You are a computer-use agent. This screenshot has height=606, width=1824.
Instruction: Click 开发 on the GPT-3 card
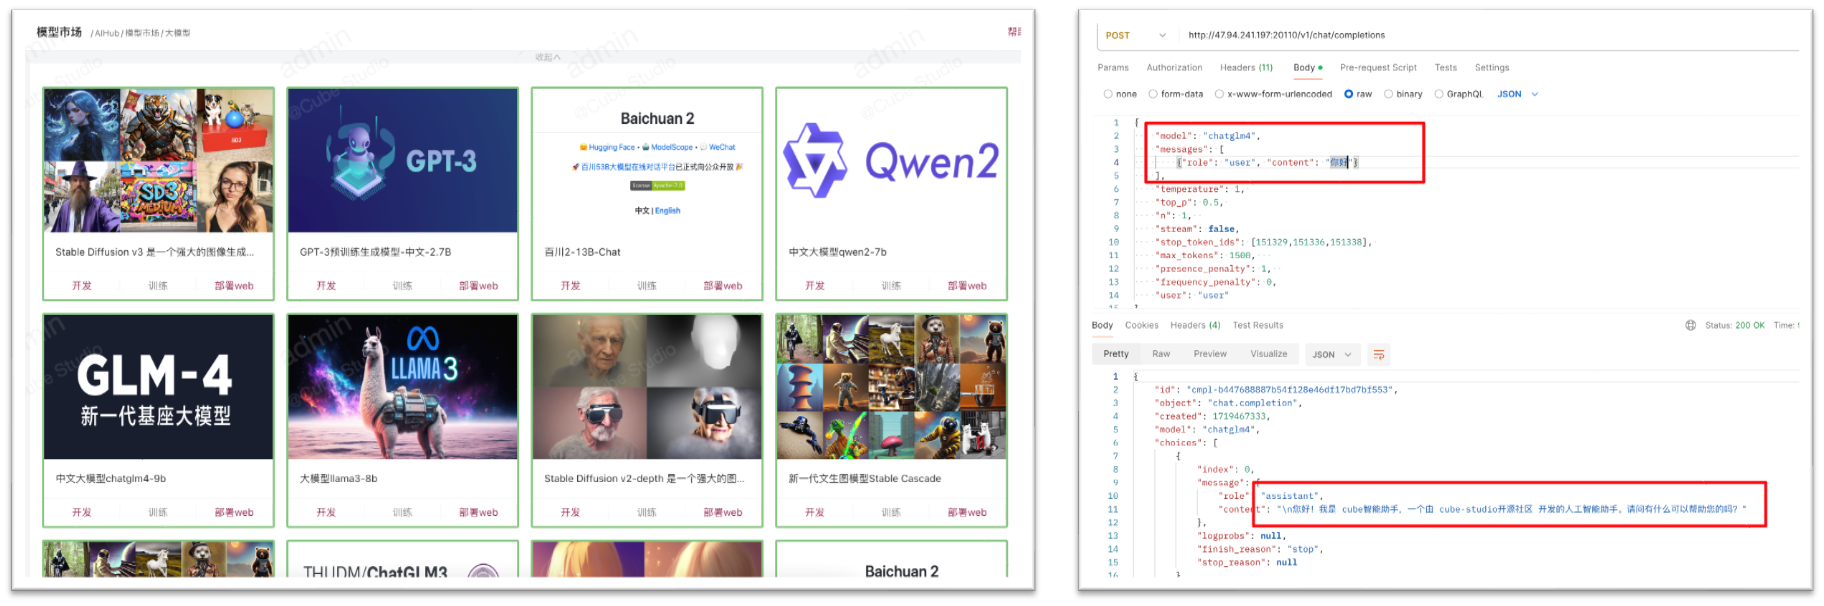(326, 286)
